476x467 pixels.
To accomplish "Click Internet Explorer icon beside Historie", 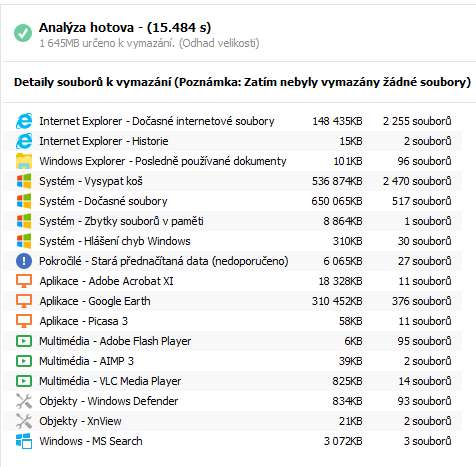I will pos(24,141).
